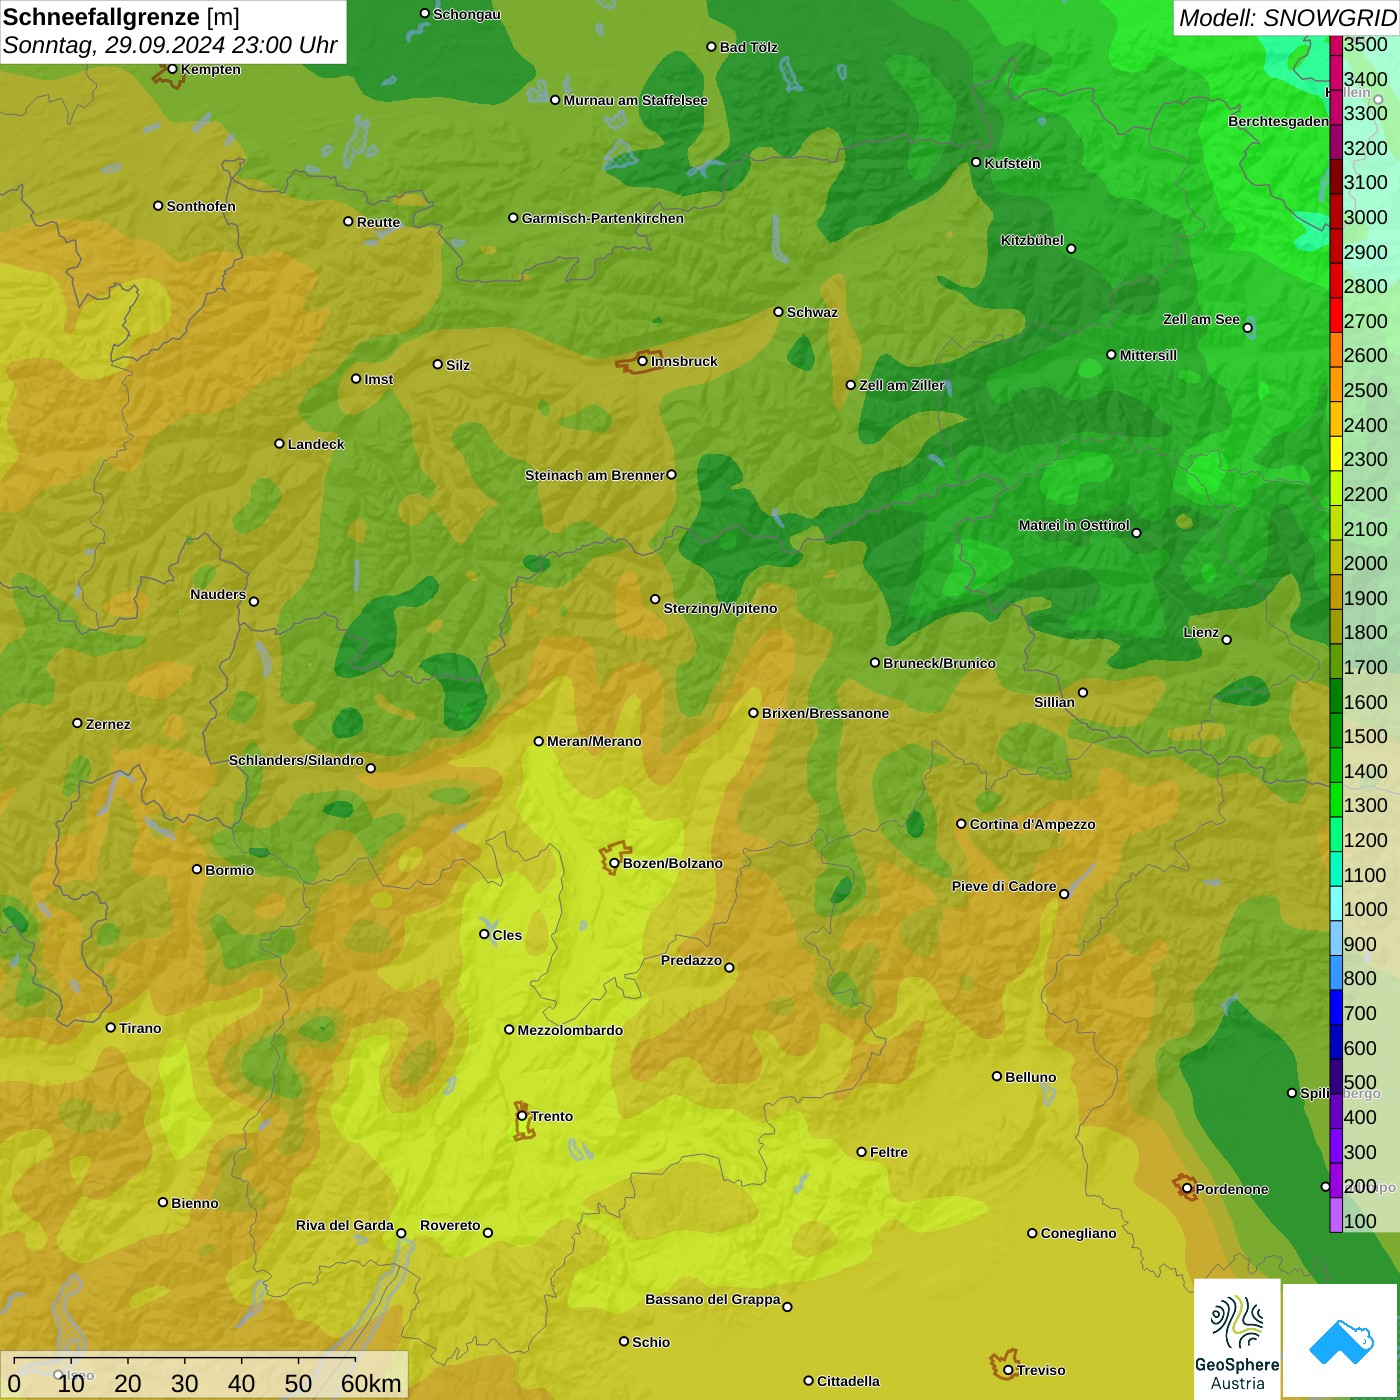The width and height of the screenshot is (1400, 1400).
Task: Select the Pieve di Cadore label
Action: click(1004, 886)
